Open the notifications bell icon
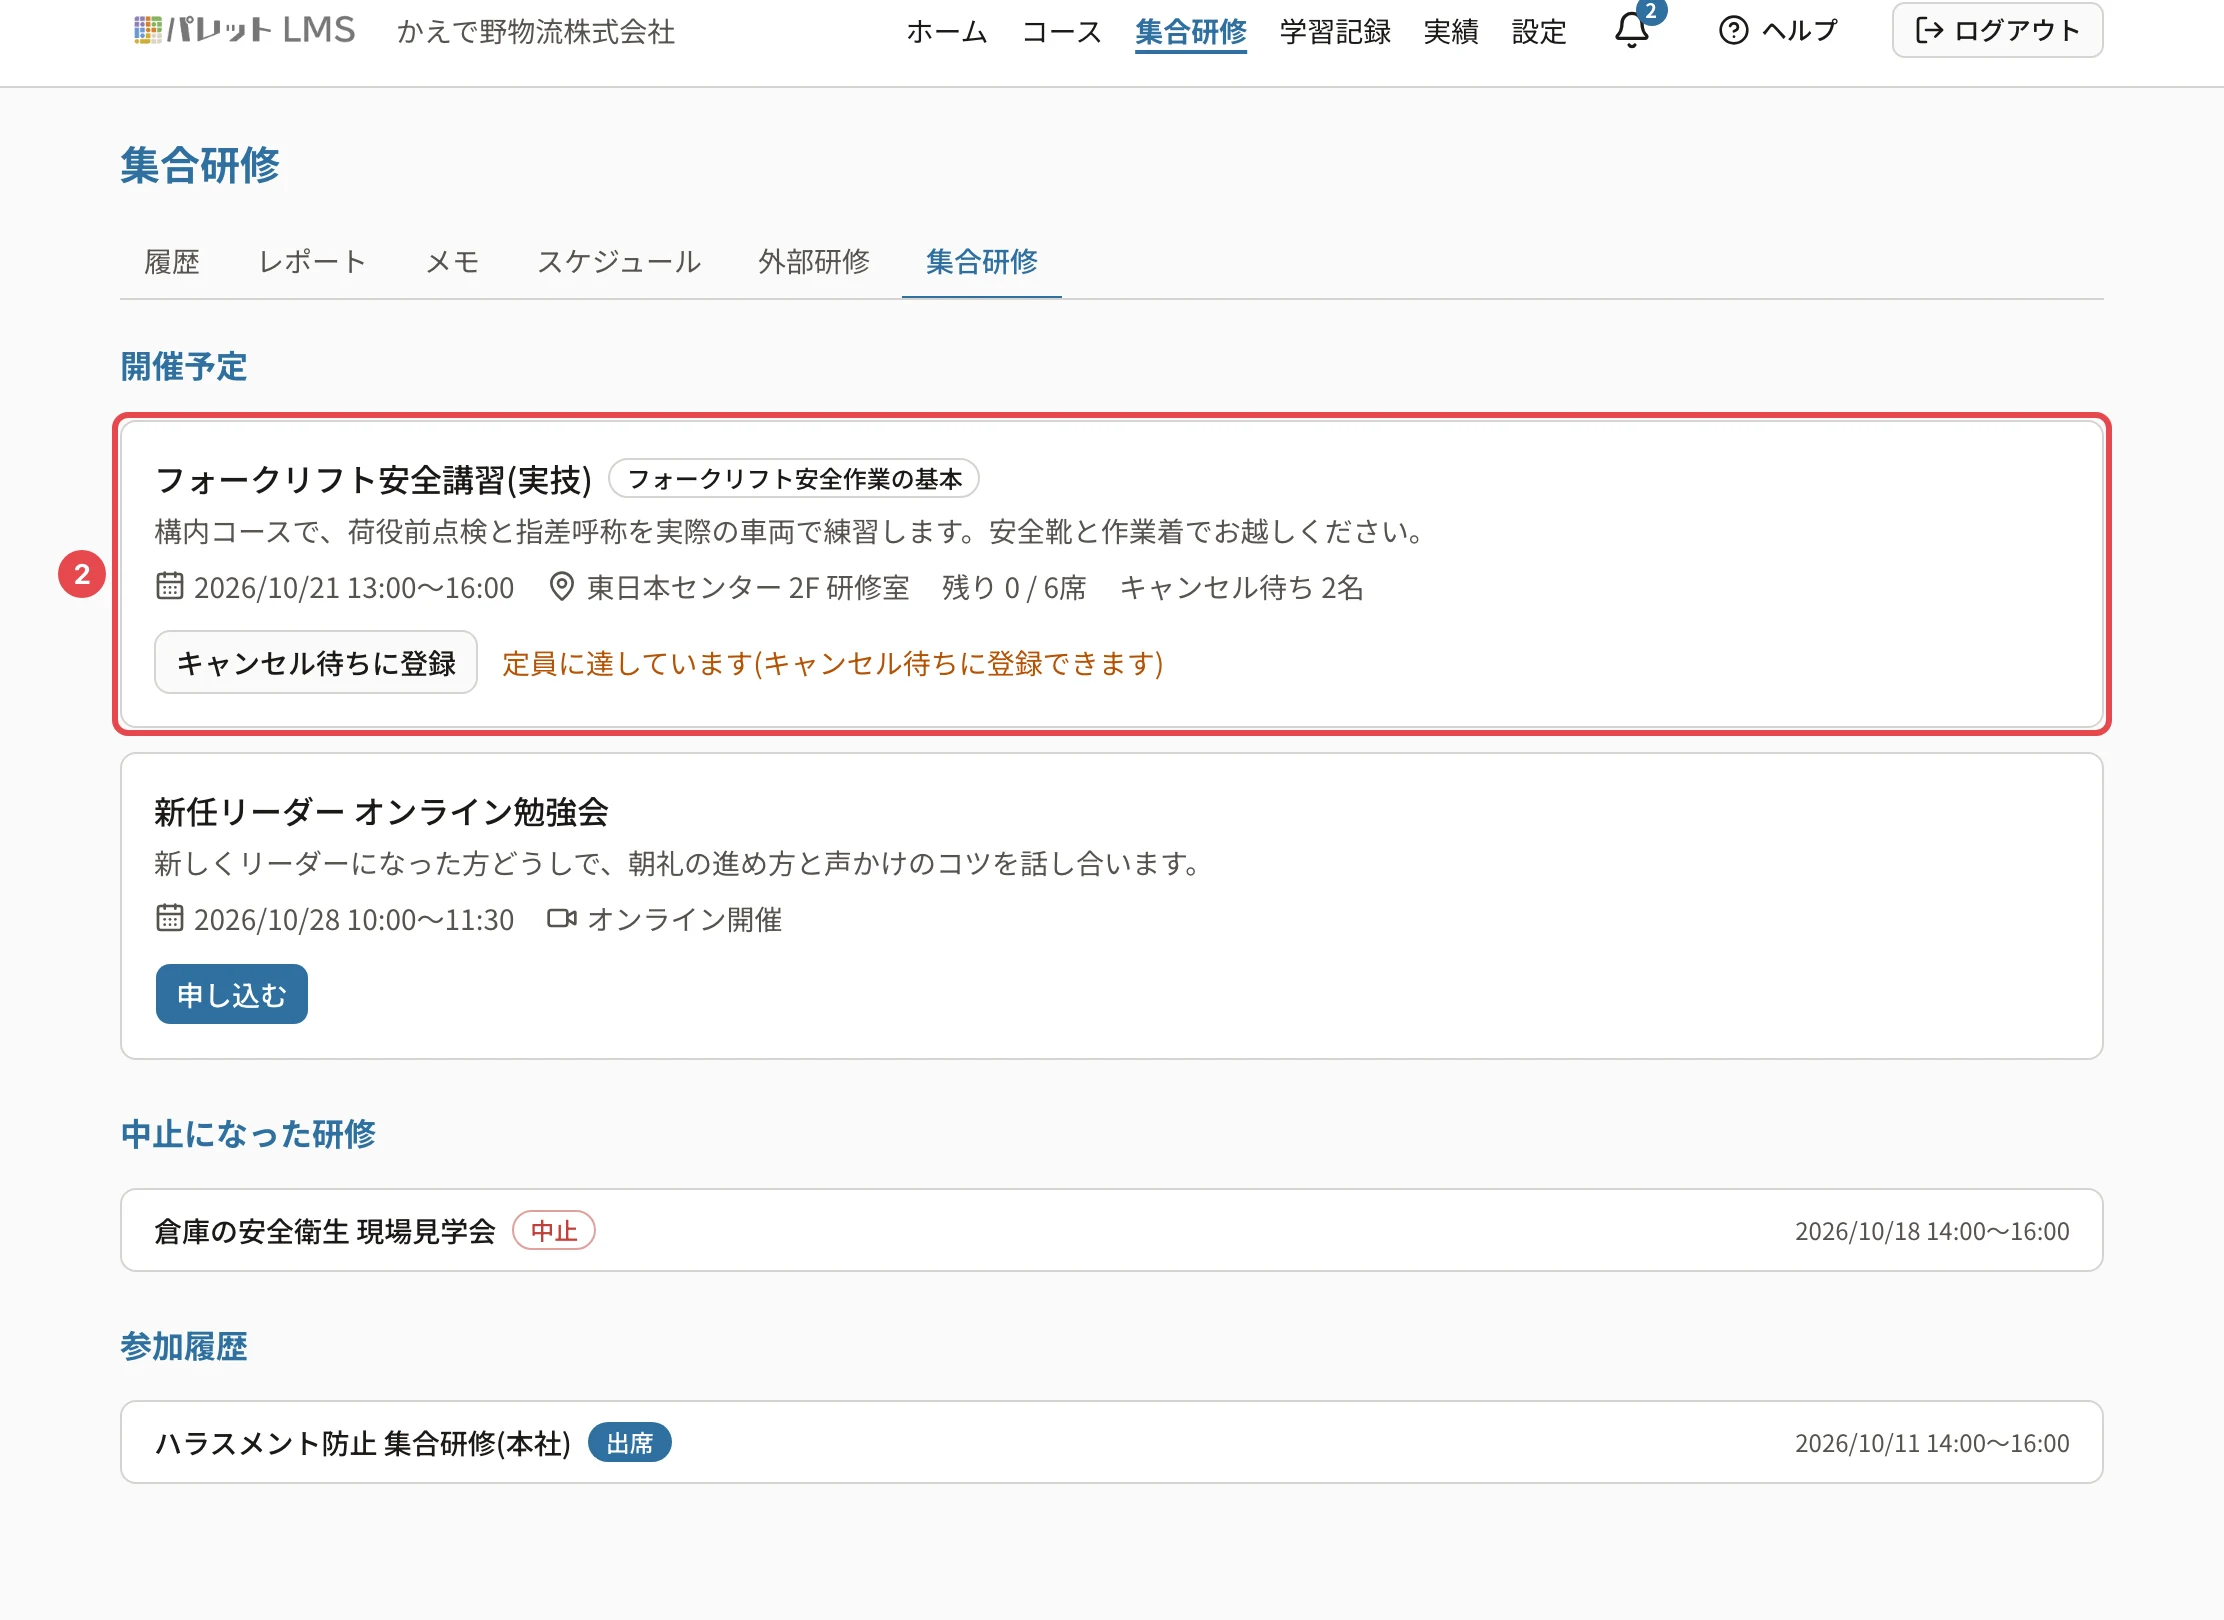This screenshot has width=2224, height=1620. 1632,30
